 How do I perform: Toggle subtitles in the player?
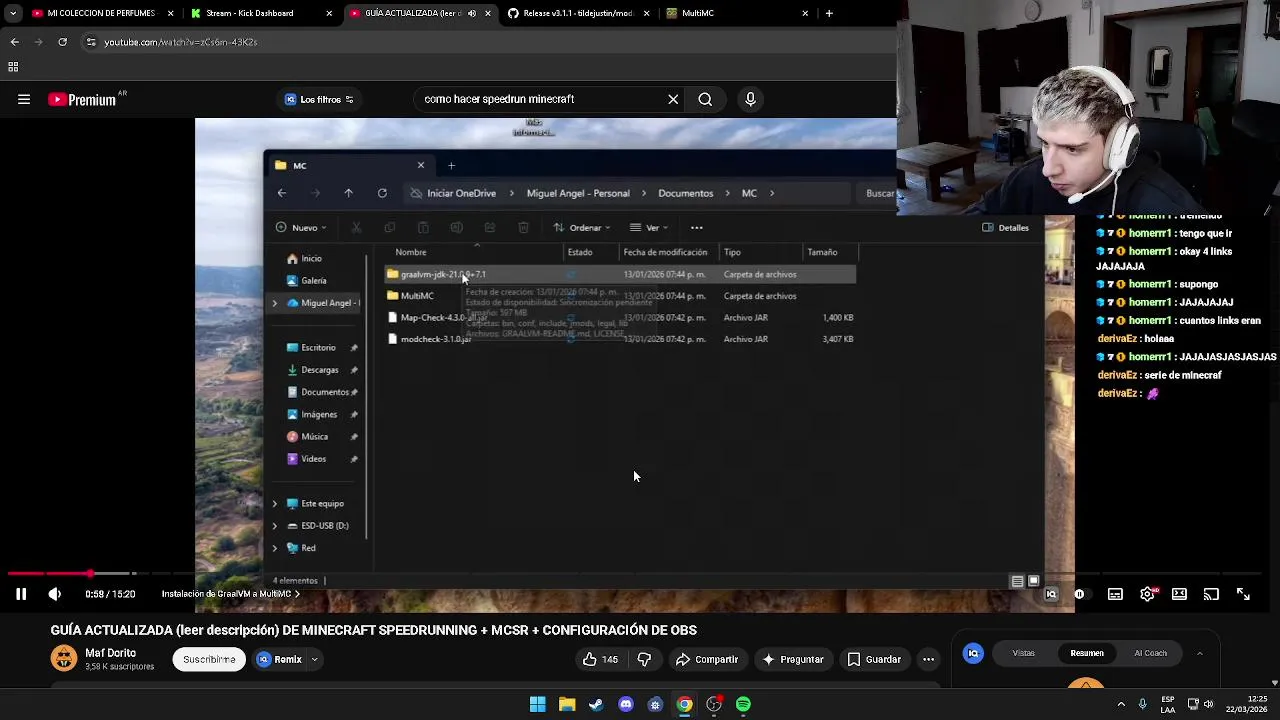tap(1115, 594)
